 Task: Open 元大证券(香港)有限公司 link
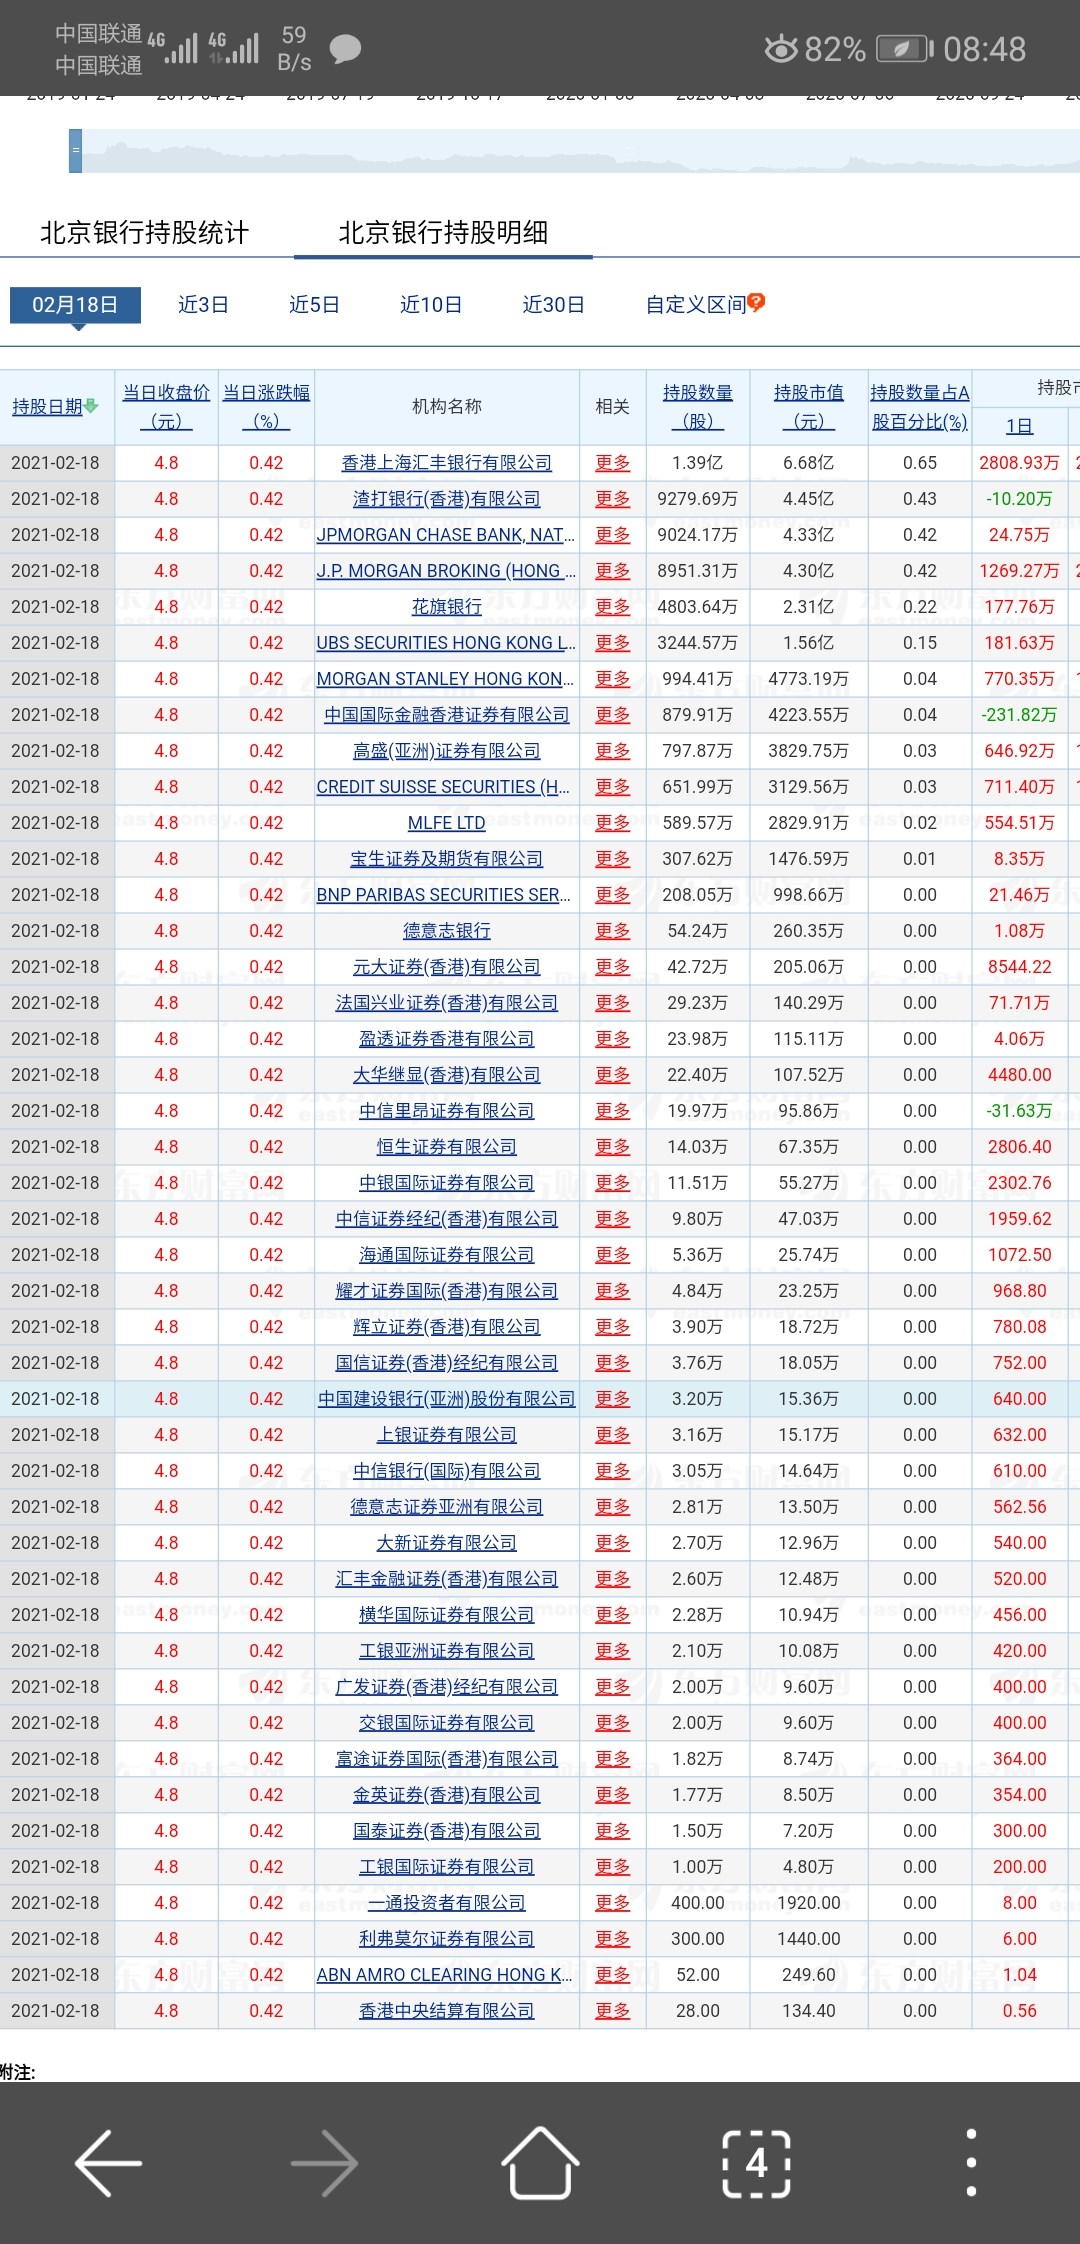point(447,967)
